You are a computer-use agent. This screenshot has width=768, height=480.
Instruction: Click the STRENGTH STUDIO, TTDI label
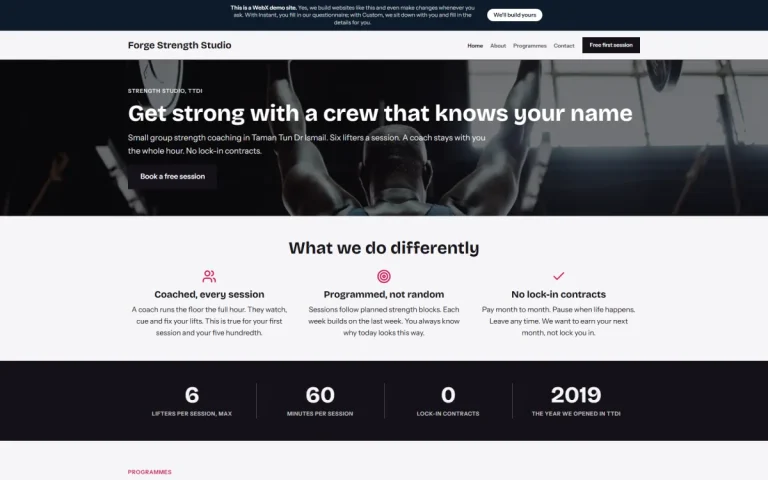coord(165,91)
